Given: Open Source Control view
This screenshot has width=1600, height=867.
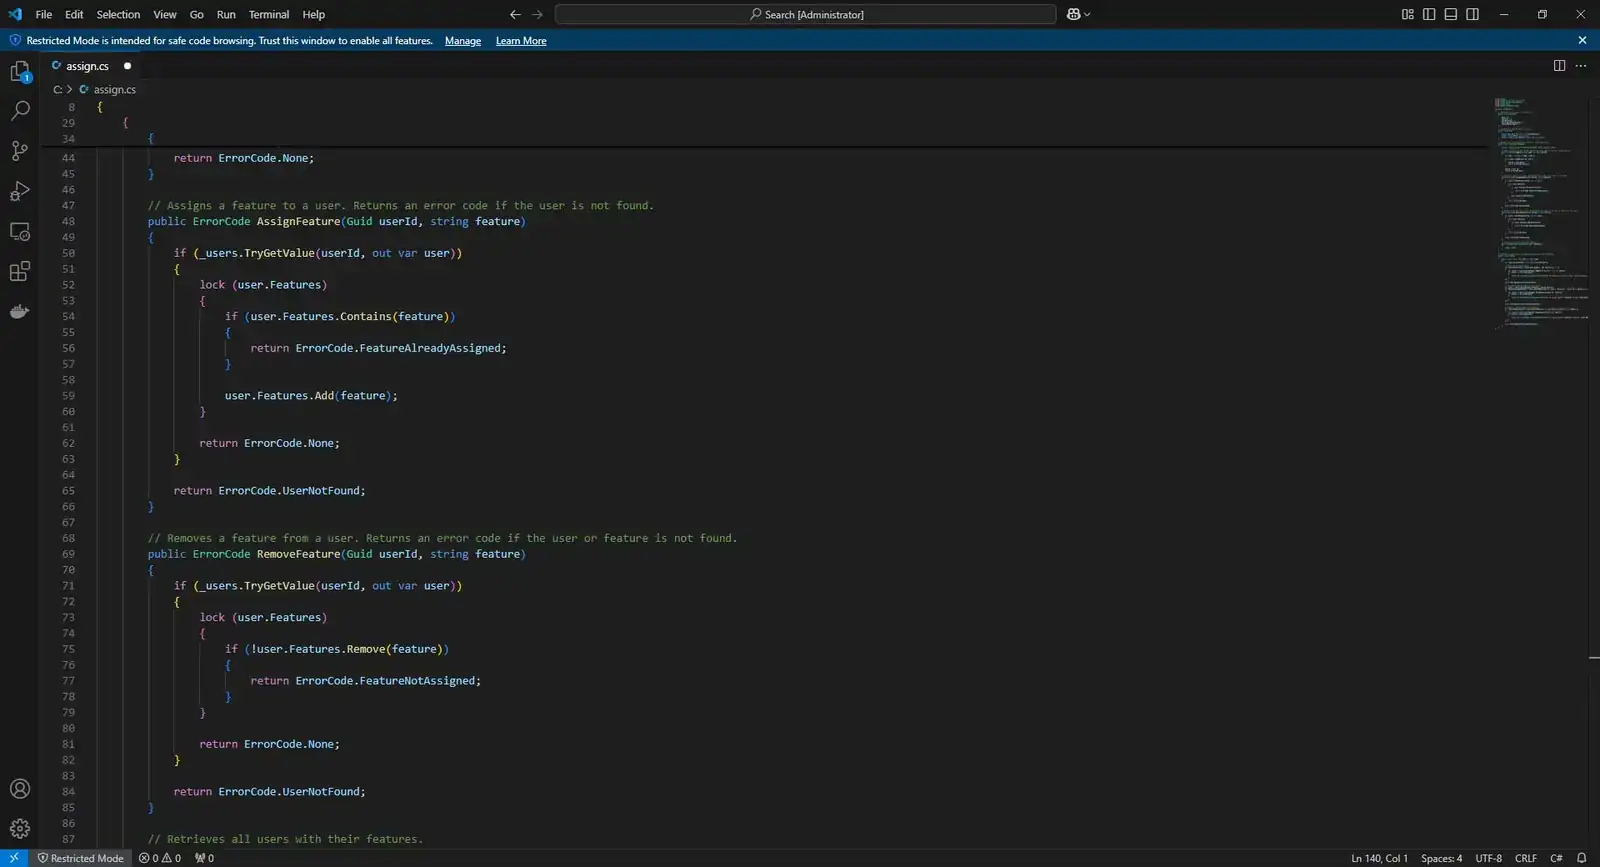Looking at the screenshot, I should coord(20,151).
